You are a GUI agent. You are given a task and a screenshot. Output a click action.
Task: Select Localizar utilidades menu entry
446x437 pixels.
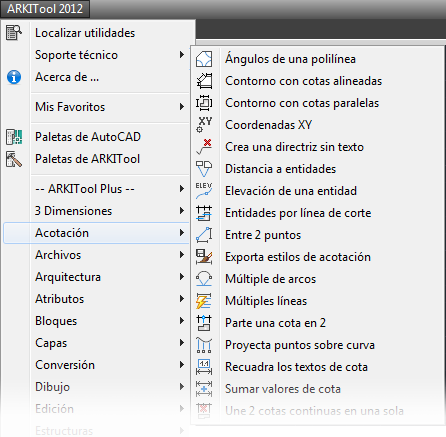pos(85,33)
